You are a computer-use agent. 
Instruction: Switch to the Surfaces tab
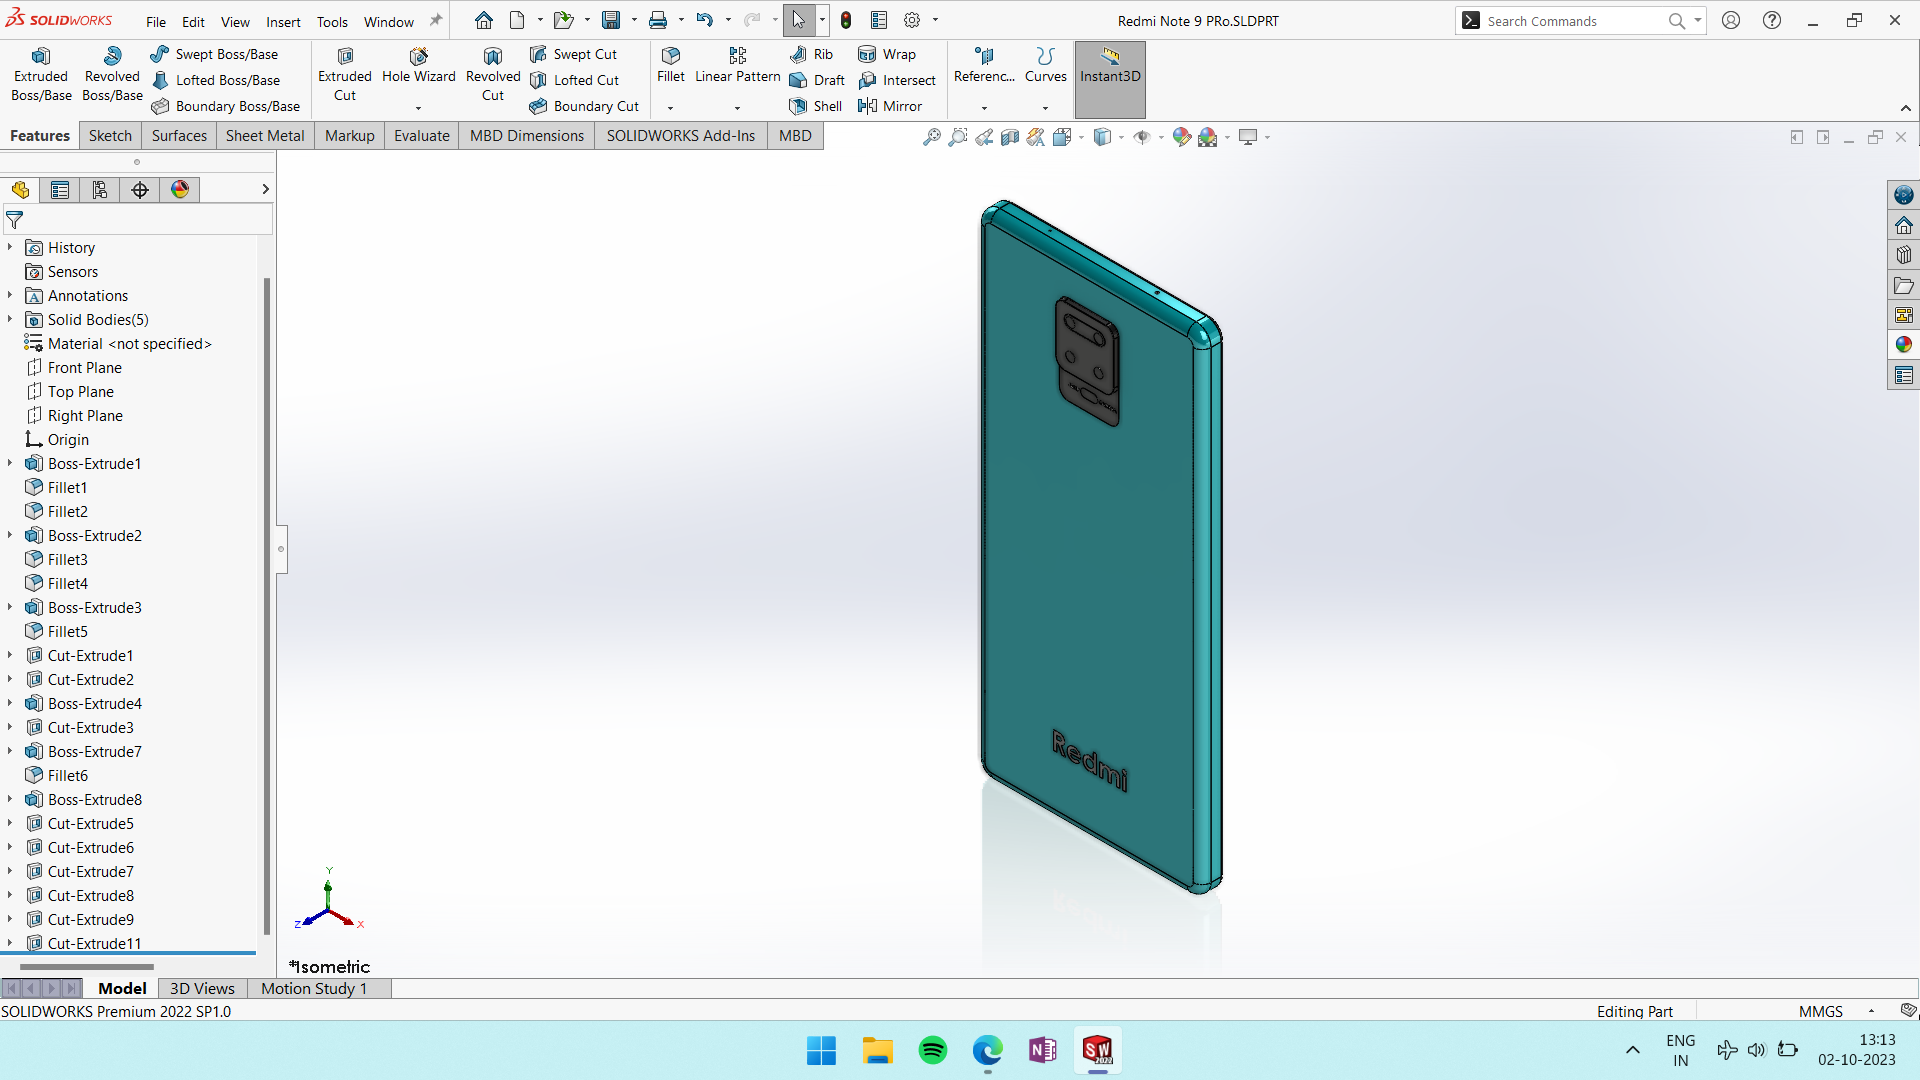point(179,136)
